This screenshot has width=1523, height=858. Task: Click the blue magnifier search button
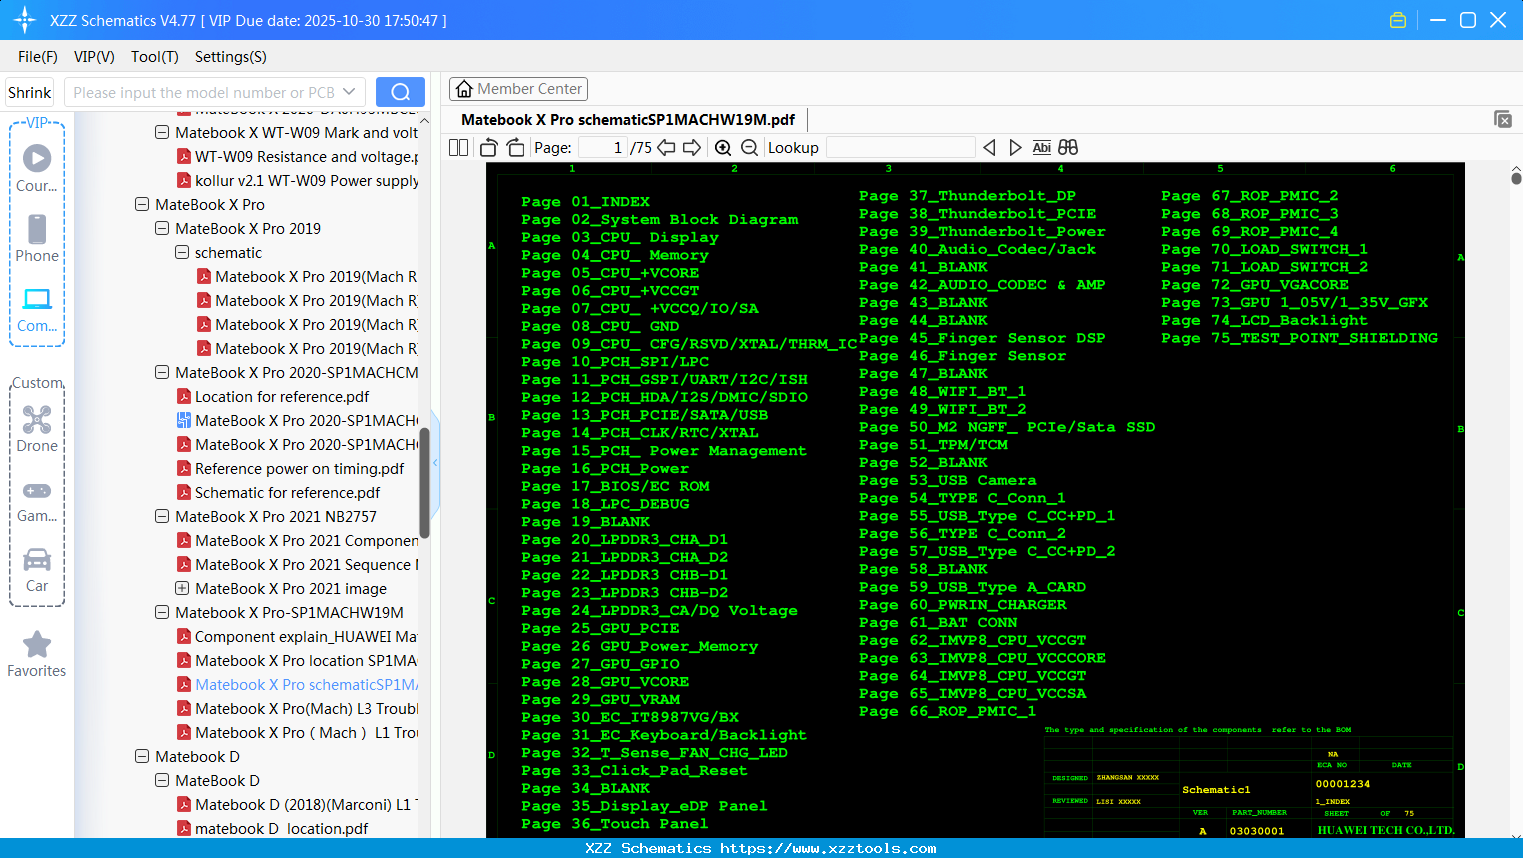tap(400, 92)
